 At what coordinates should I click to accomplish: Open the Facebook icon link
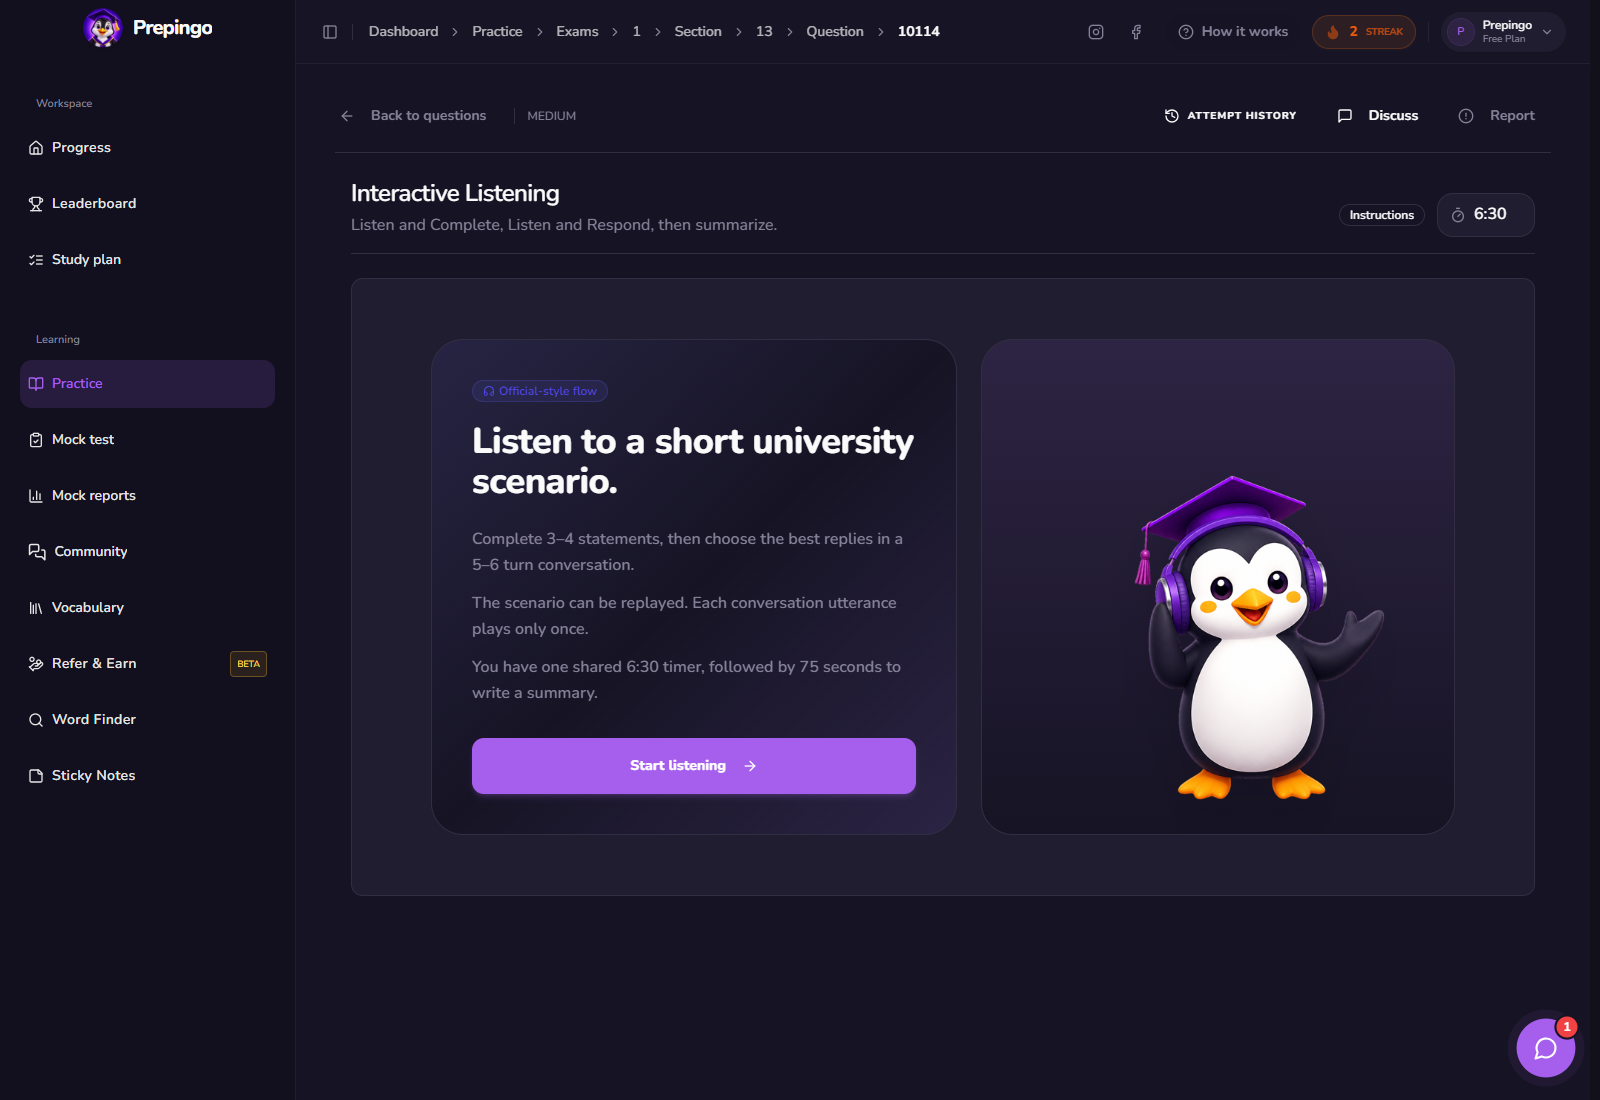point(1136,32)
